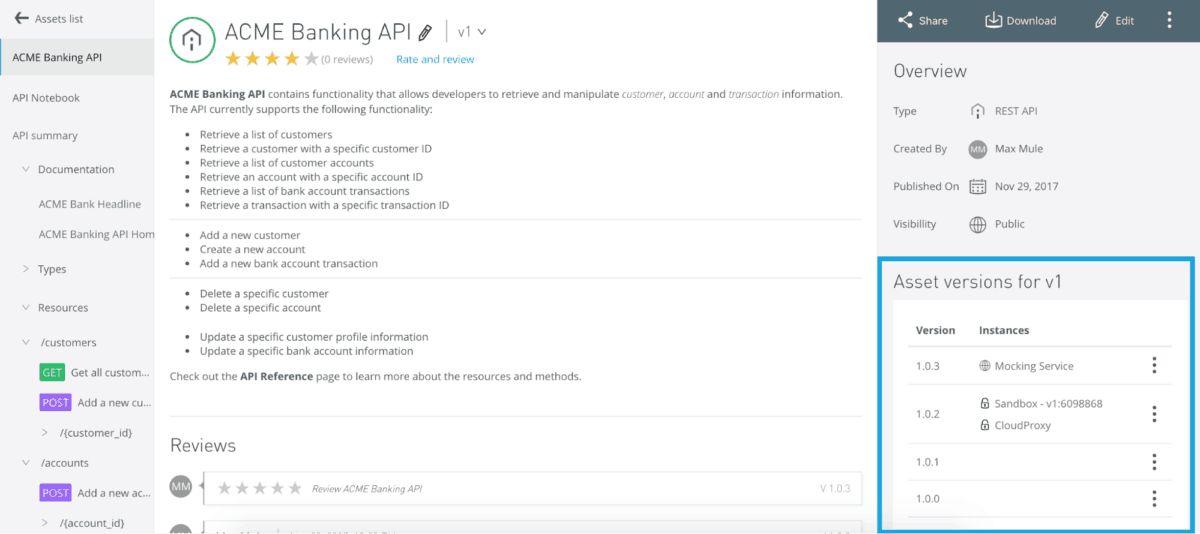
Task: Click version 1.0.0 in the versions table
Action: pyautogui.click(x=928, y=498)
